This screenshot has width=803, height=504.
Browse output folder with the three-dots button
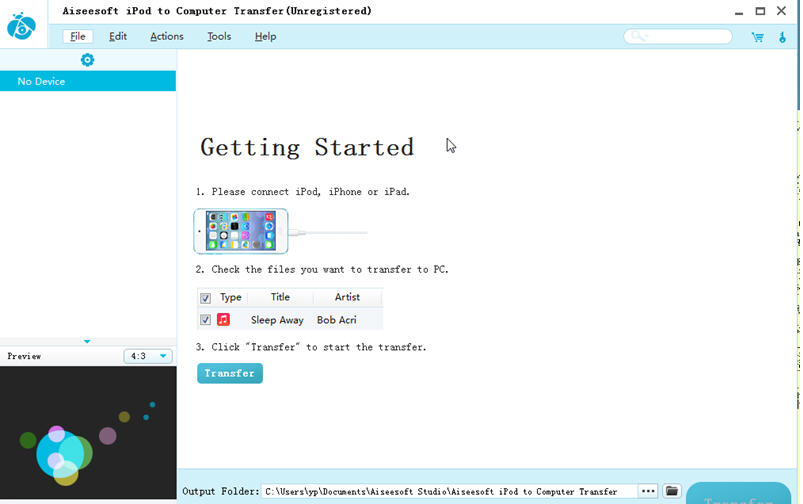pyautogui.click(x=648, y=491)
